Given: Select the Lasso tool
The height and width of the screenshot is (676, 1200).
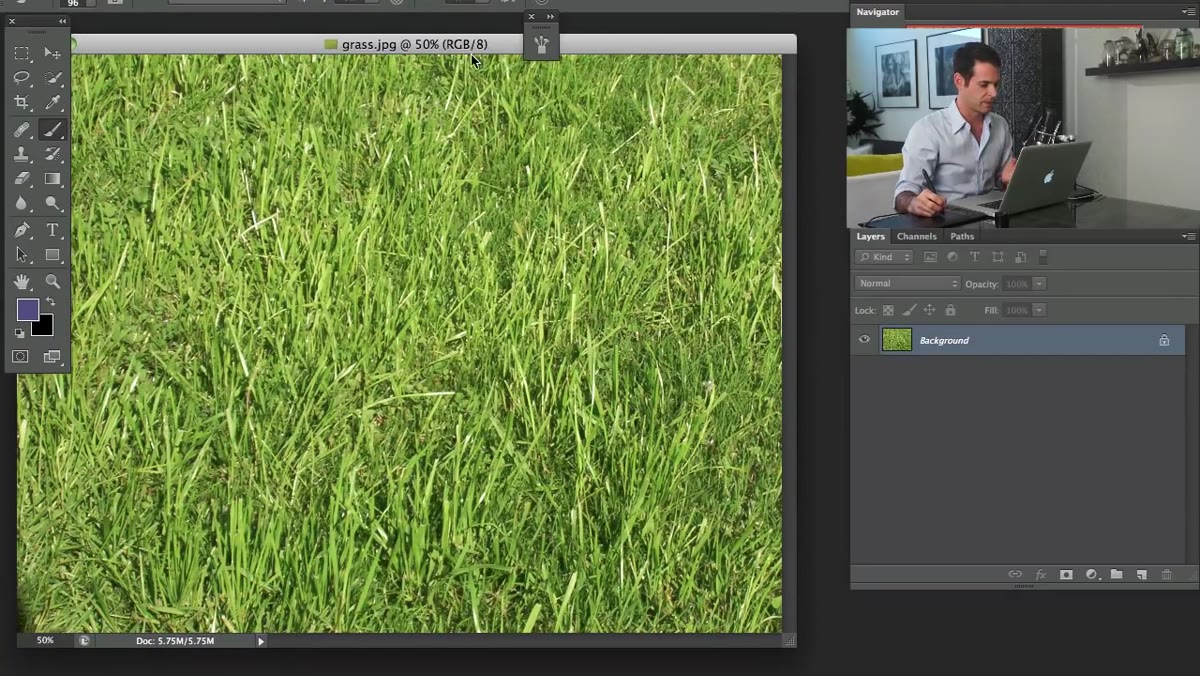Looking at the screenshot, I should click(22, 77).
